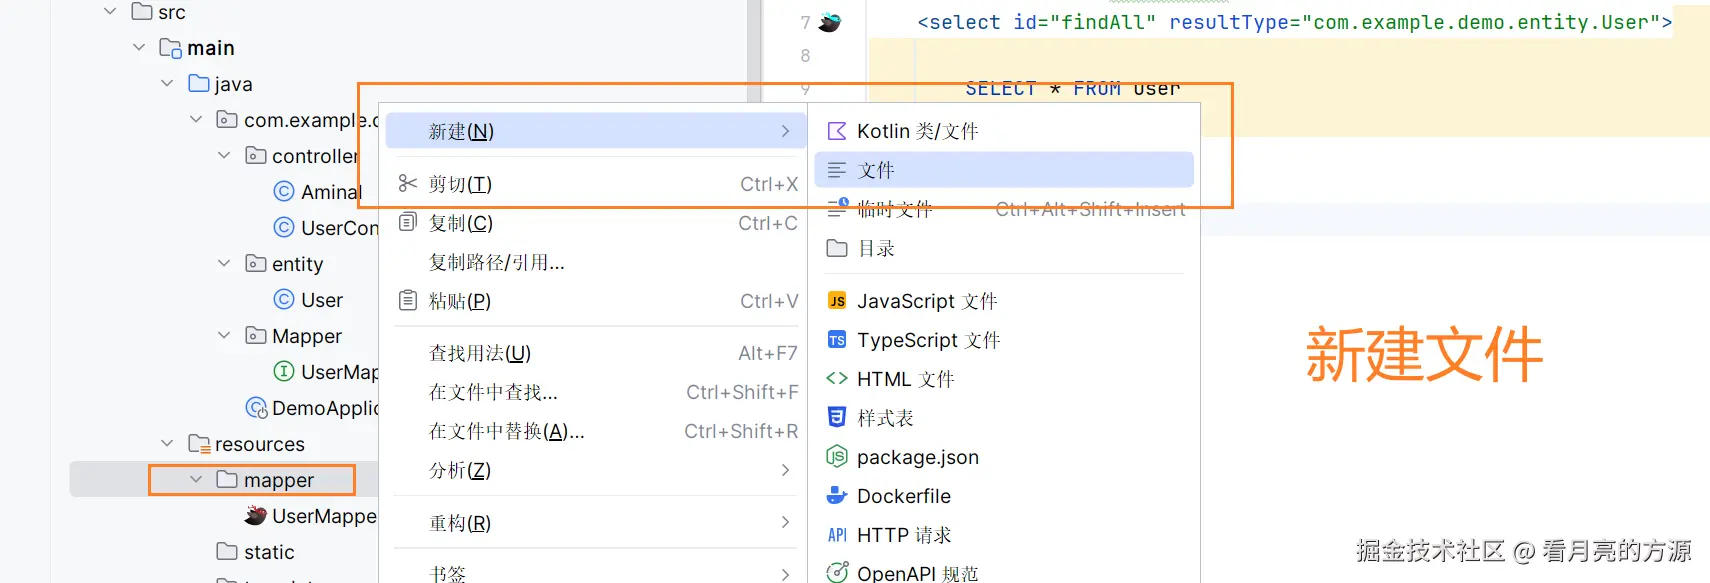Open the 新建(N) submenu
This screenshot has width=1710, height=583.
(595, 131)
